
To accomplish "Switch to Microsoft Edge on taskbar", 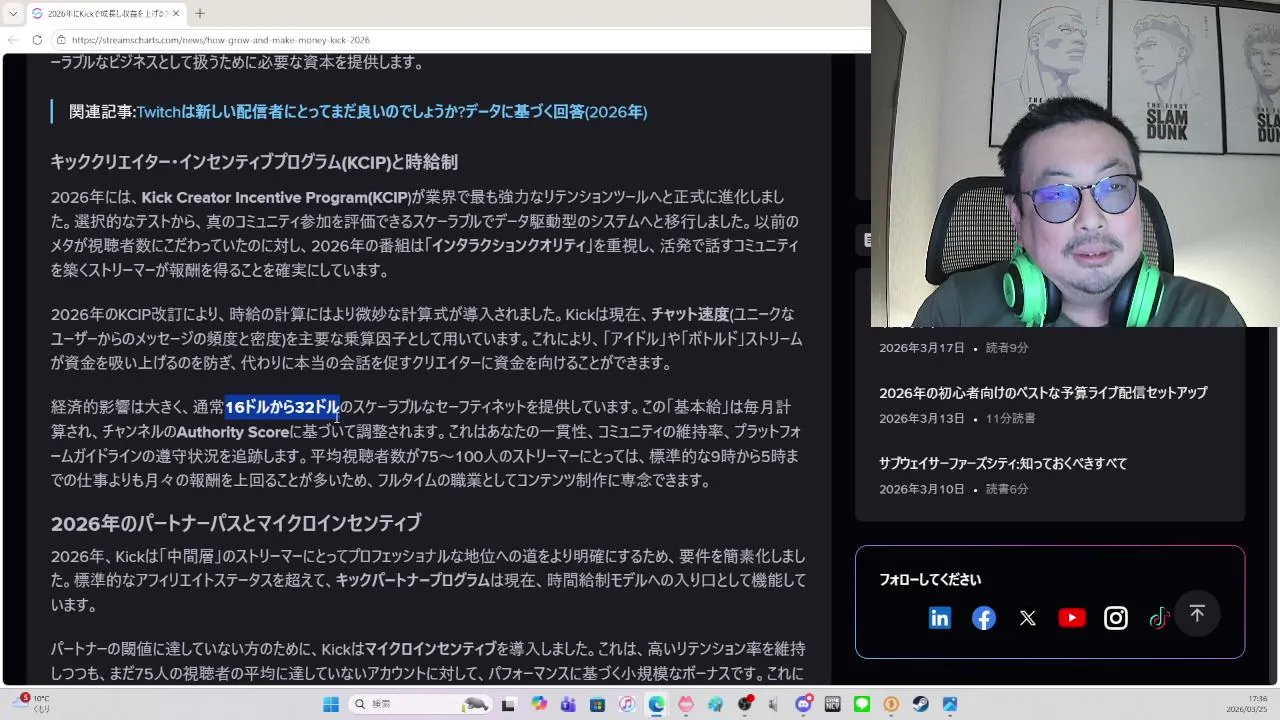I will [657, 704].
